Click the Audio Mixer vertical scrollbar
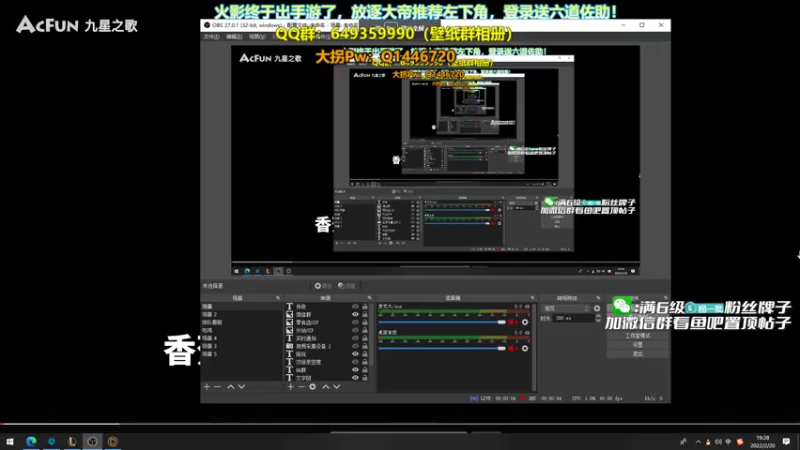 click(534, 347)
